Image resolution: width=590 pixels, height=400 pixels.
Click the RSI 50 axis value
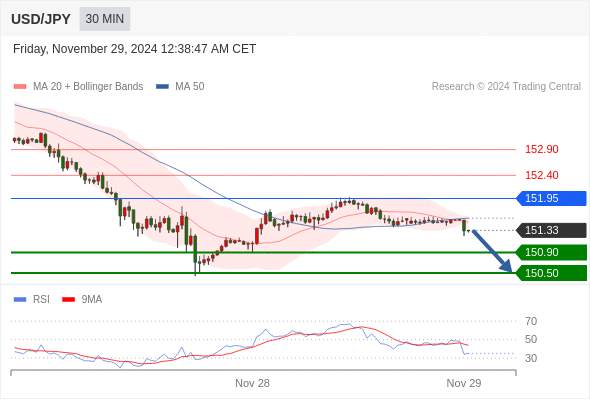(531, 339)
